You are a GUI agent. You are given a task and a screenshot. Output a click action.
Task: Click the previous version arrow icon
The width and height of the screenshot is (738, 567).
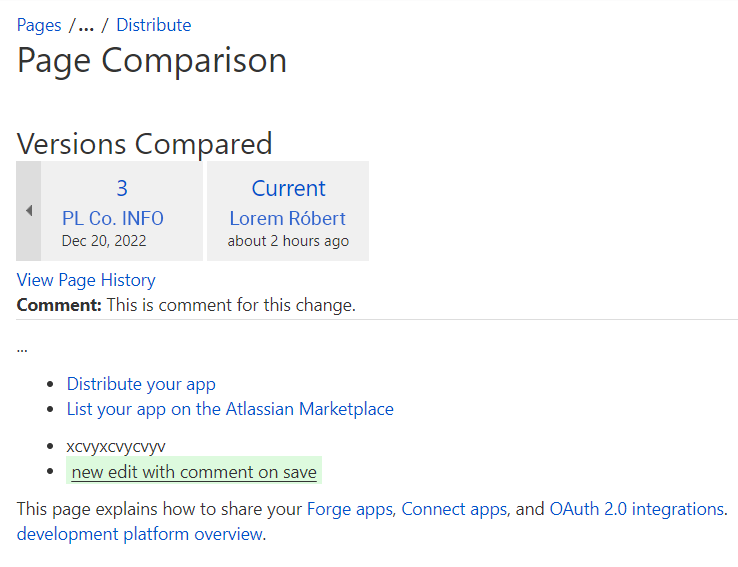click(x=29, y=211)
